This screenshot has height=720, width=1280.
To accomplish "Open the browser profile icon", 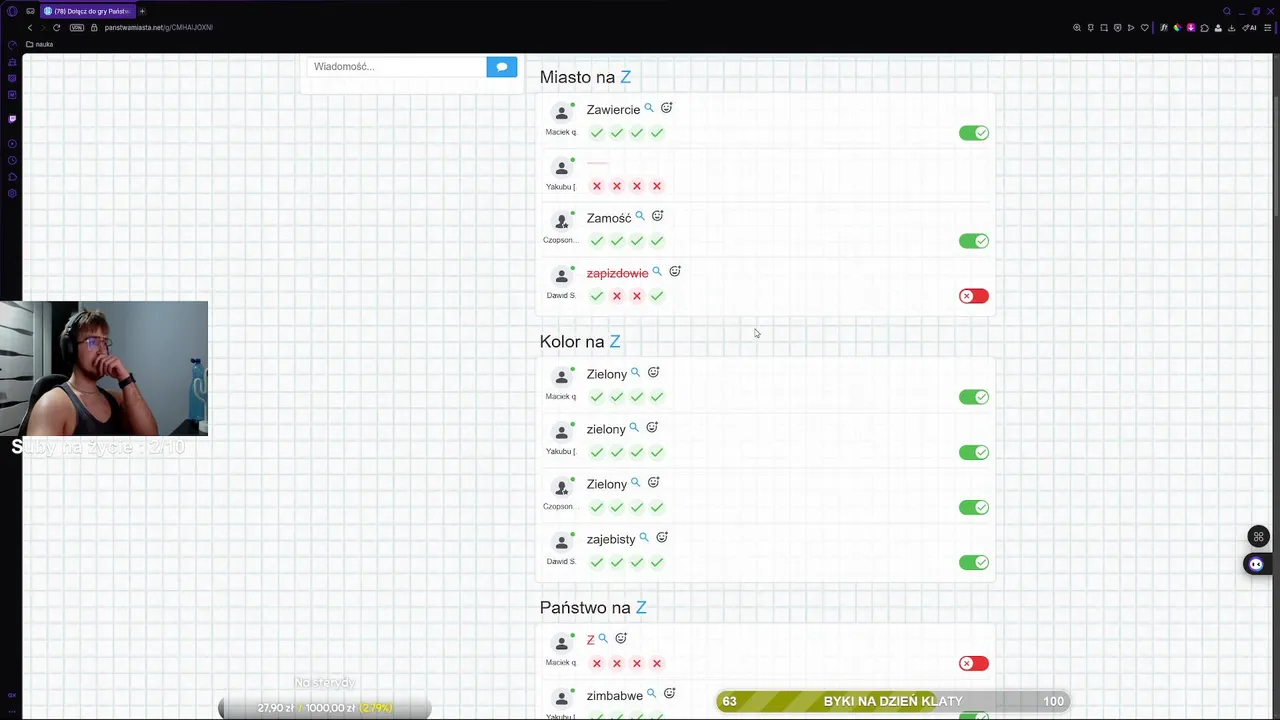I will pyautogui.click(x=1217, y=28).
